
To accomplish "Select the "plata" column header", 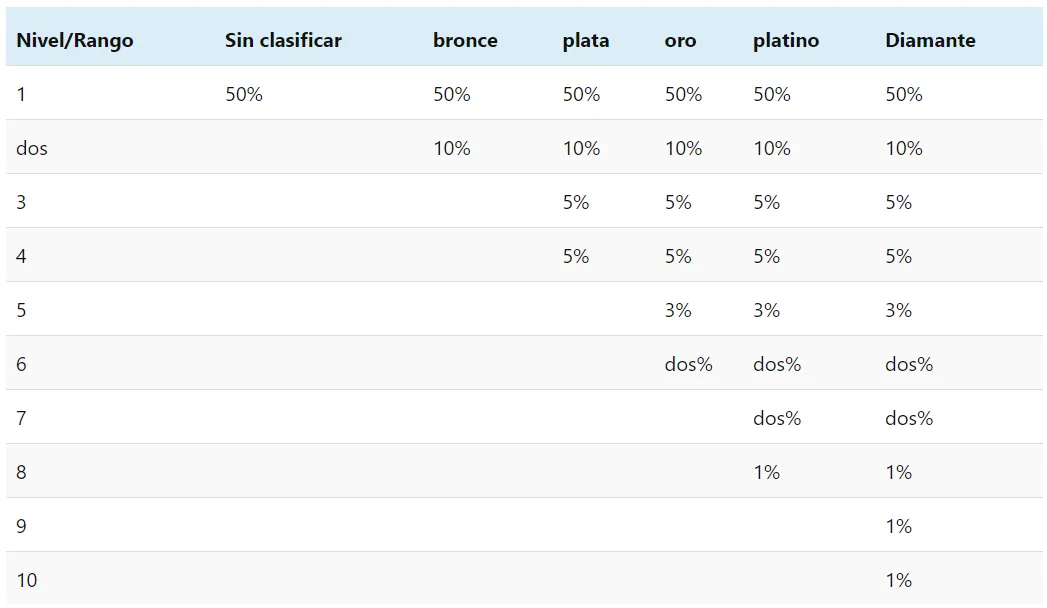I will (586, 41).
